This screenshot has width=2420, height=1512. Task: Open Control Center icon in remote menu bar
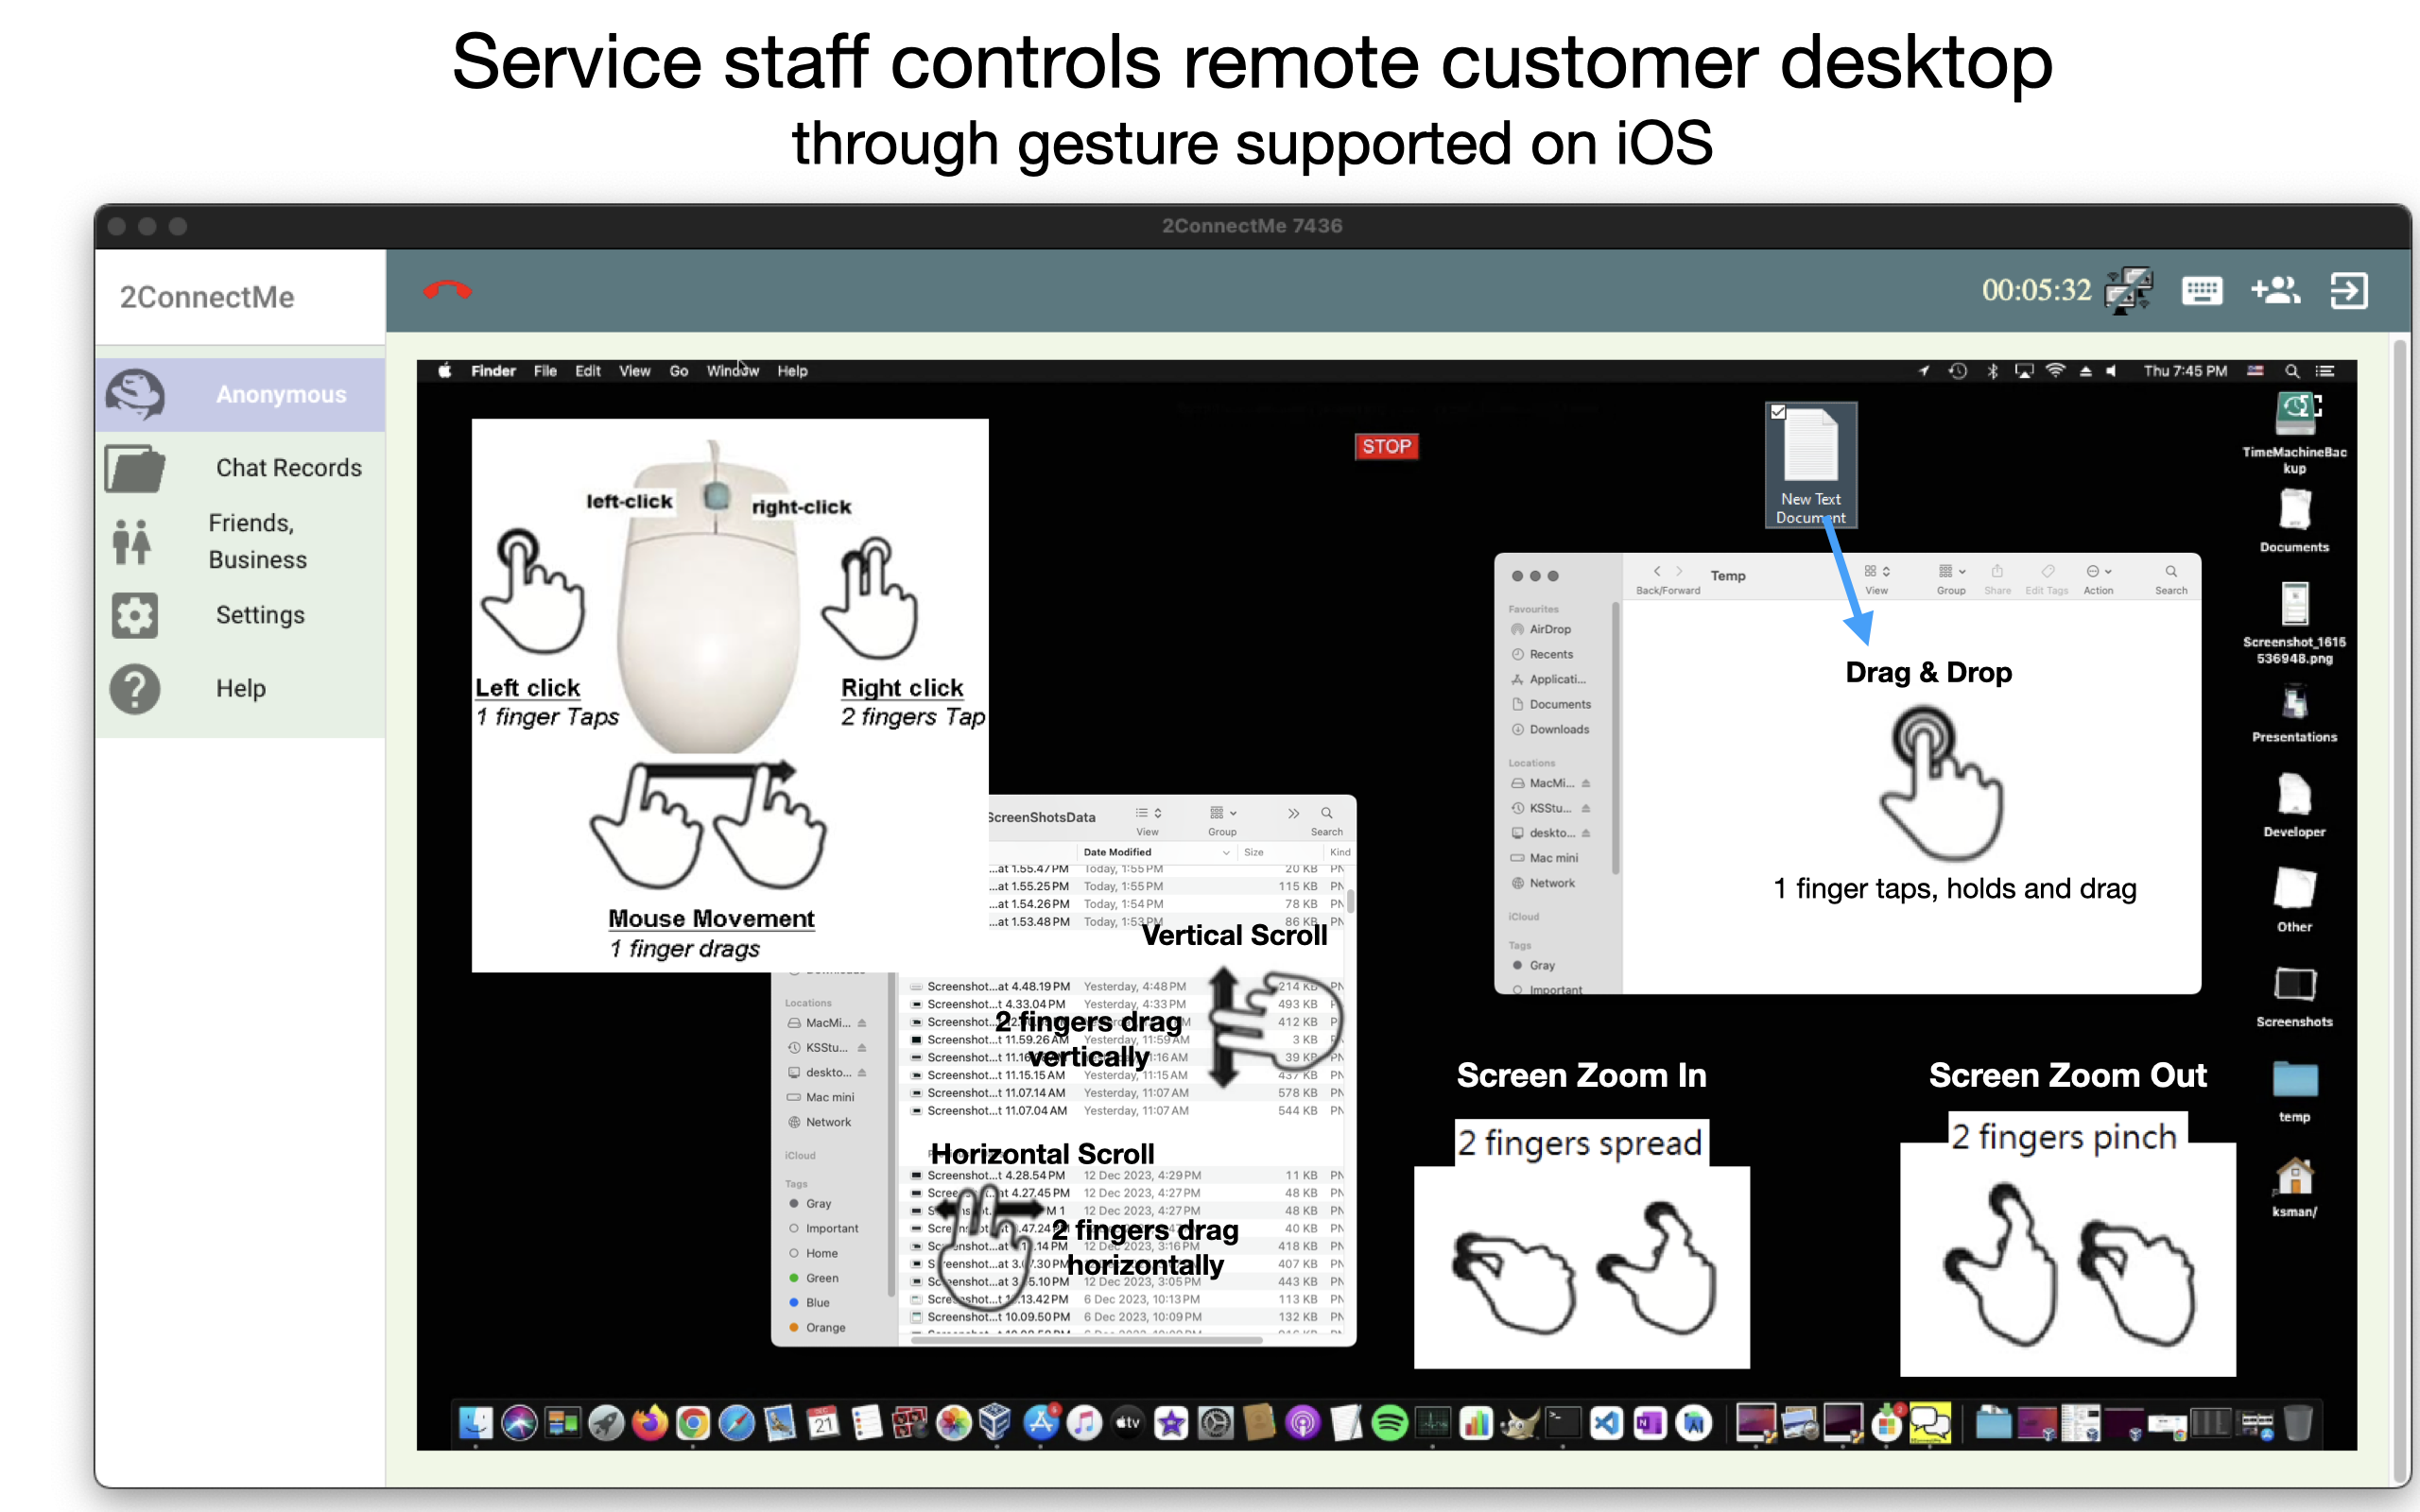pos(2325,371)
